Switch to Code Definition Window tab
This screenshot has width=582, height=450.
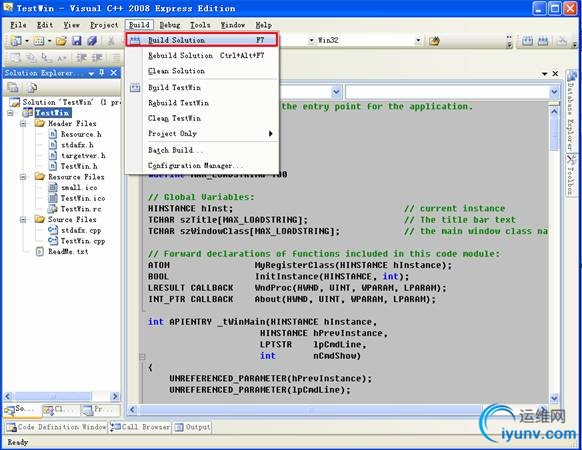click(56, 427)
